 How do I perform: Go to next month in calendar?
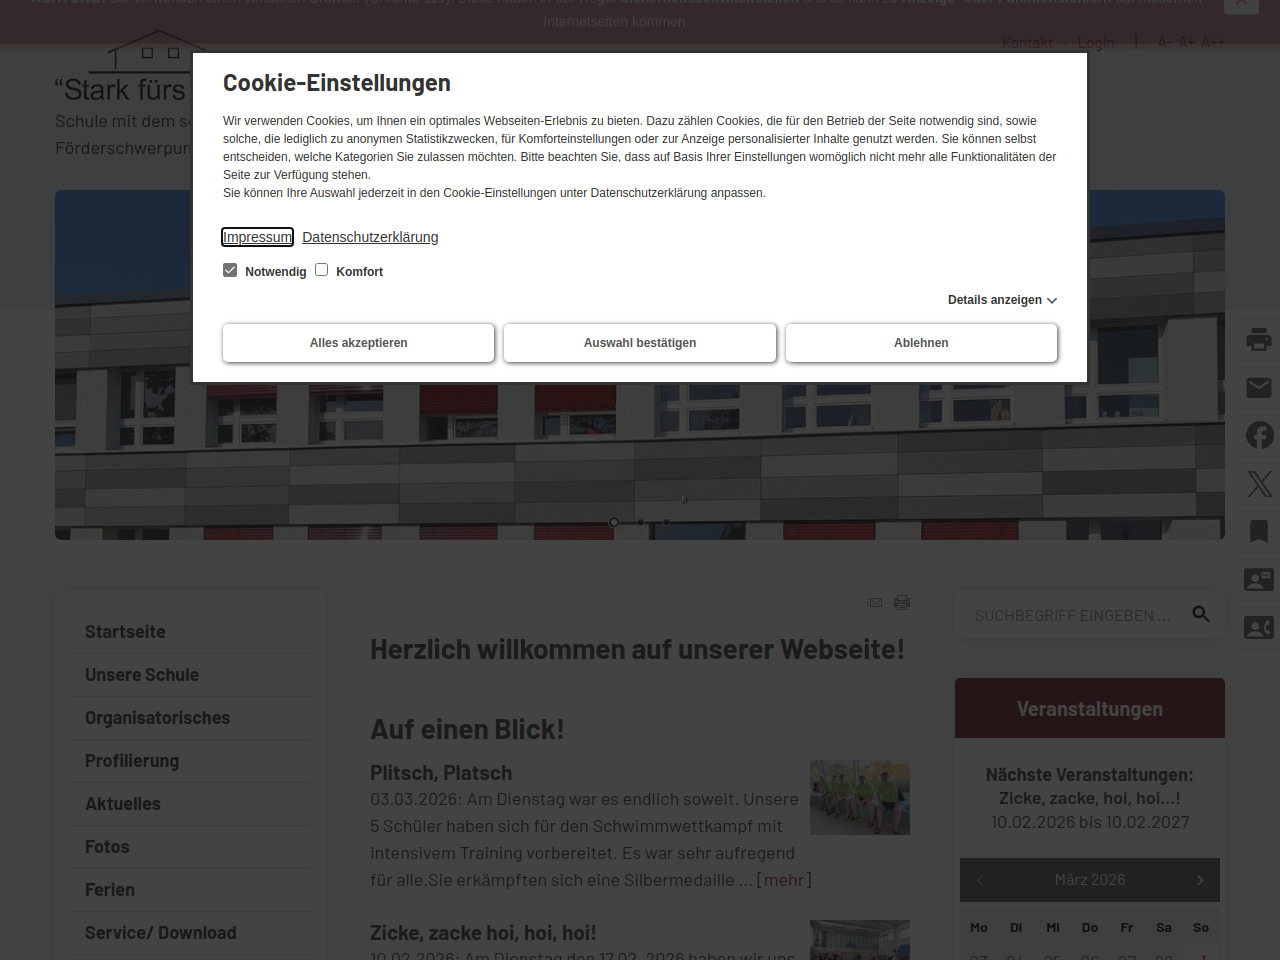(x=1200, y=880)
